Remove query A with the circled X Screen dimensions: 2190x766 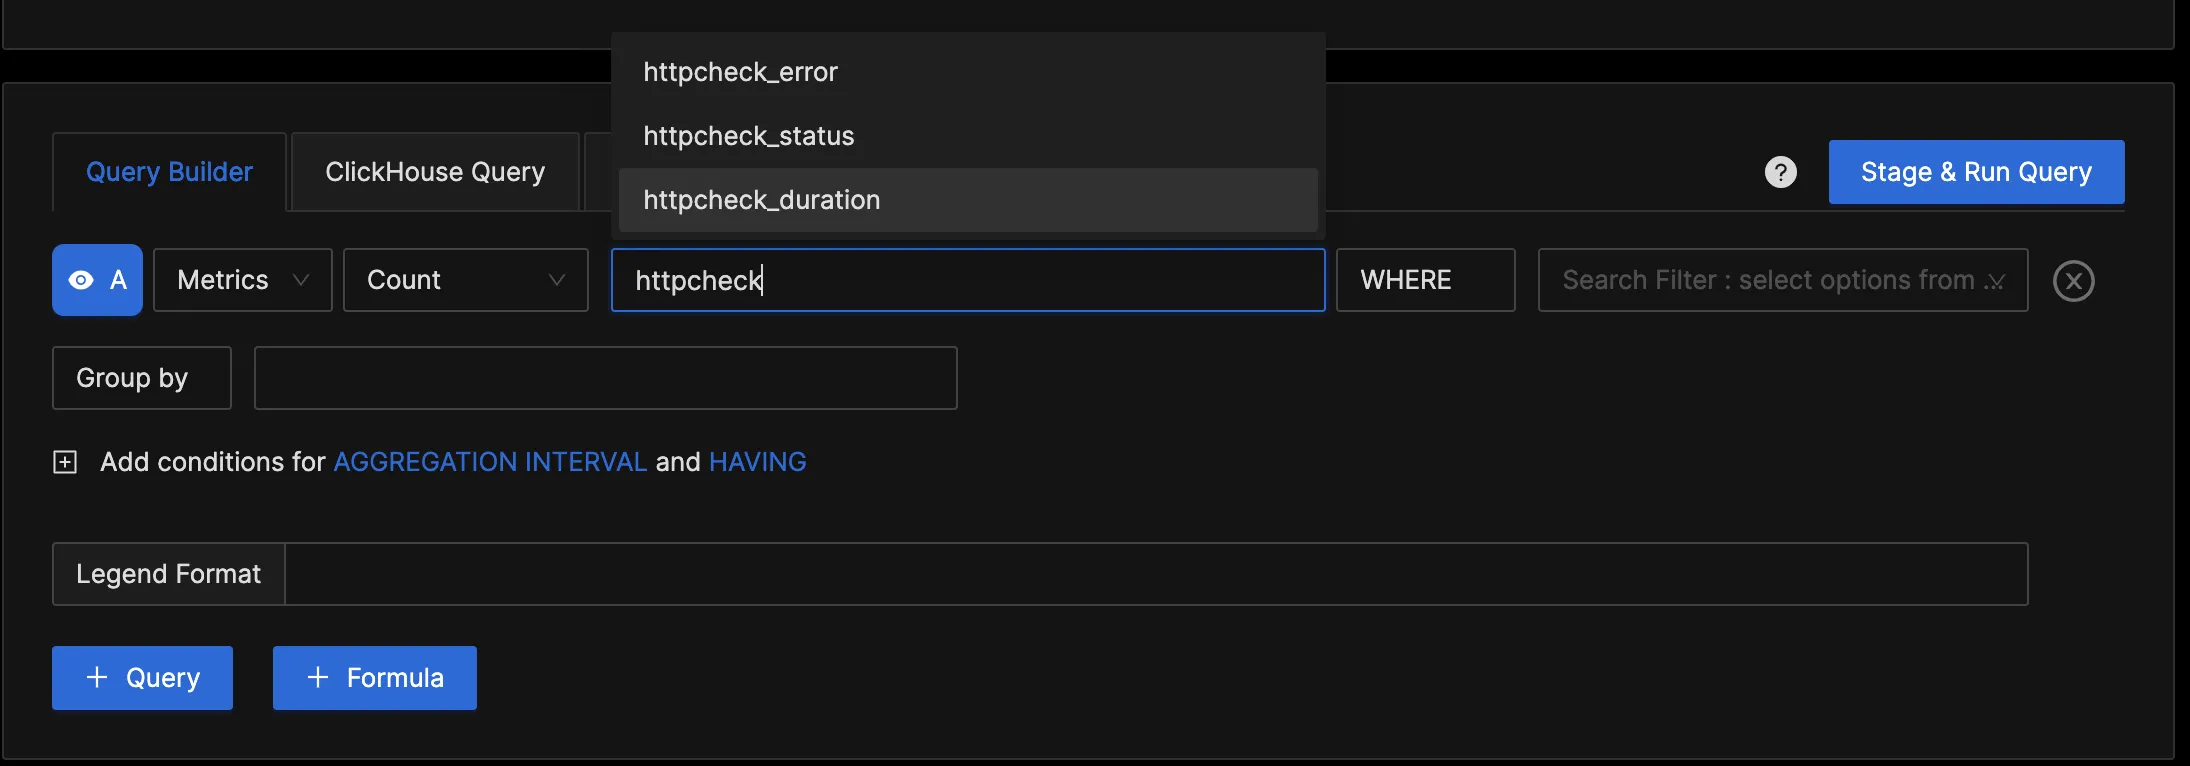(2073, 281)
